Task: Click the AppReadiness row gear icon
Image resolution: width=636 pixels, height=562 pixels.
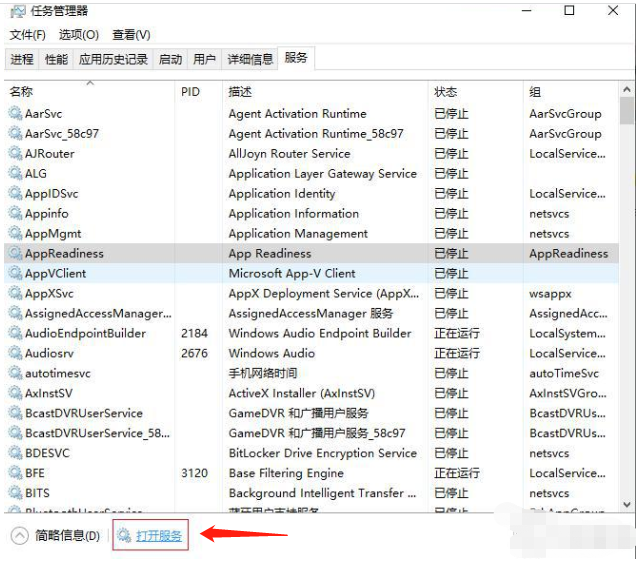Action: [x=15, y=253]
